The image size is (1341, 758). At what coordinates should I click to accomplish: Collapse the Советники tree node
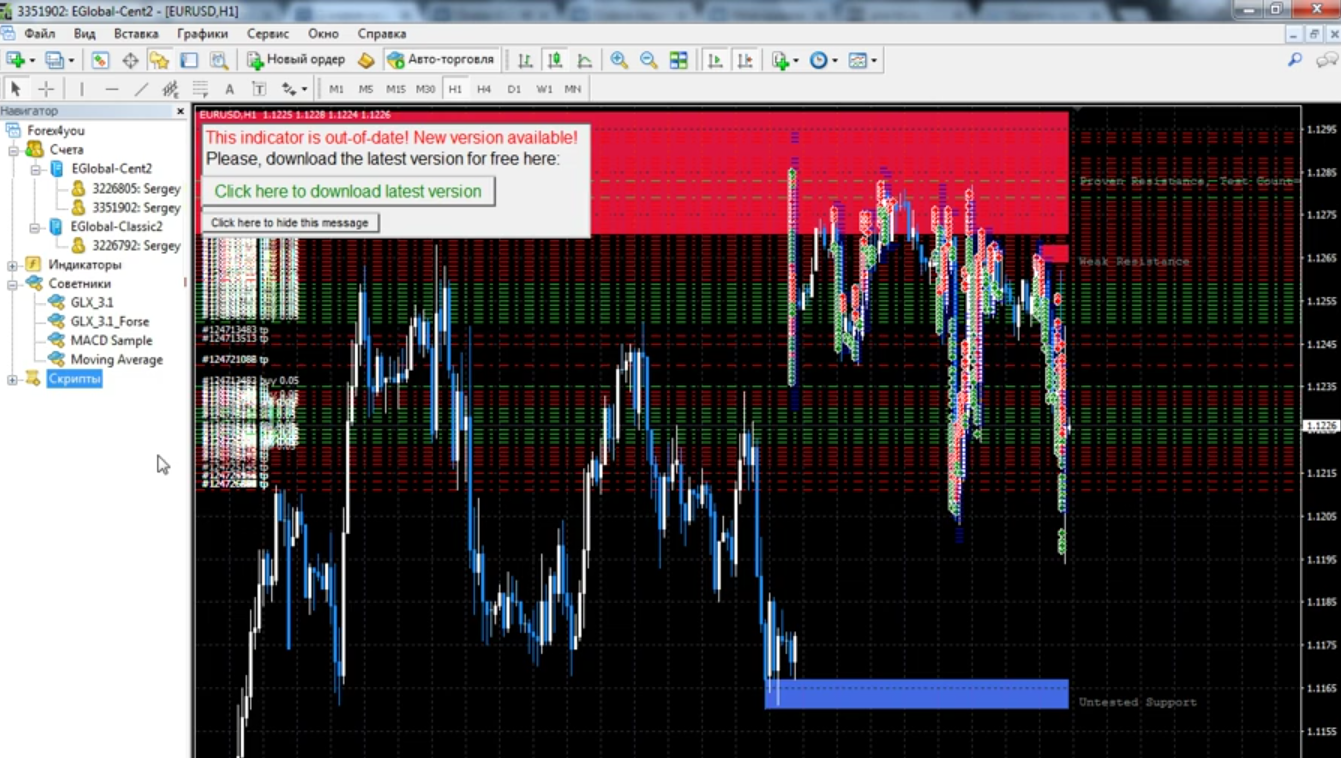coord(13,284)
